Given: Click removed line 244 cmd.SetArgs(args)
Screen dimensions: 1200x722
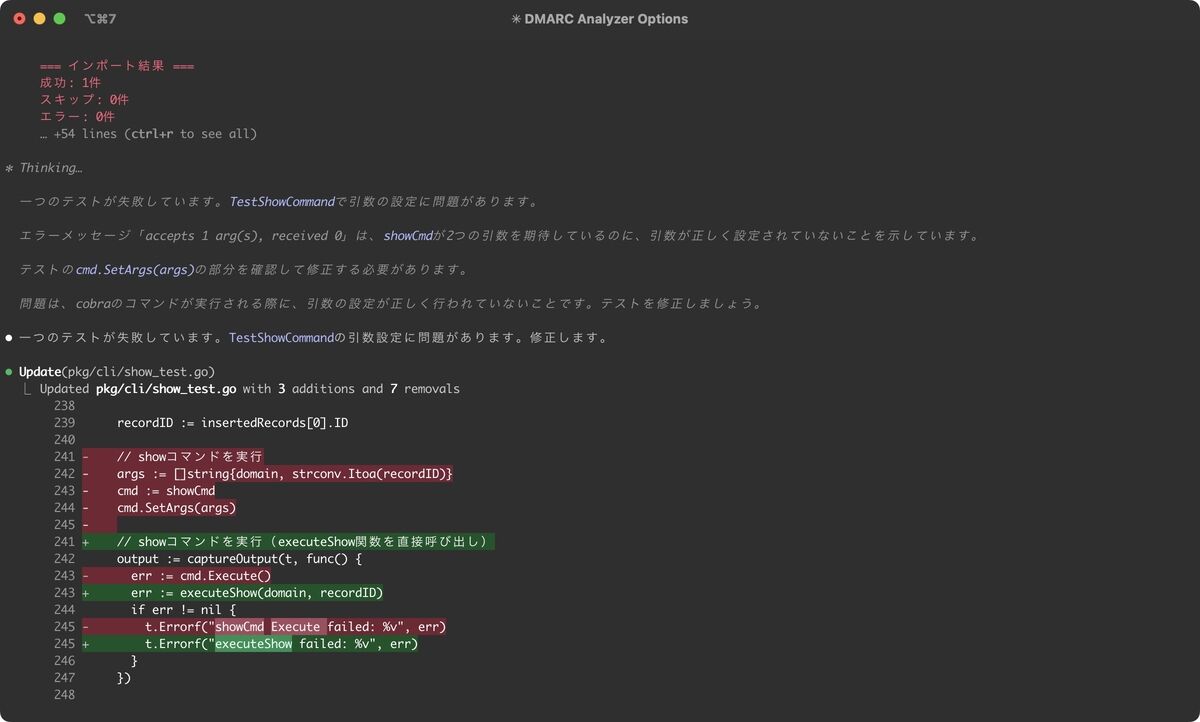Looking at the screenshot, I should (x=176, y=508).
